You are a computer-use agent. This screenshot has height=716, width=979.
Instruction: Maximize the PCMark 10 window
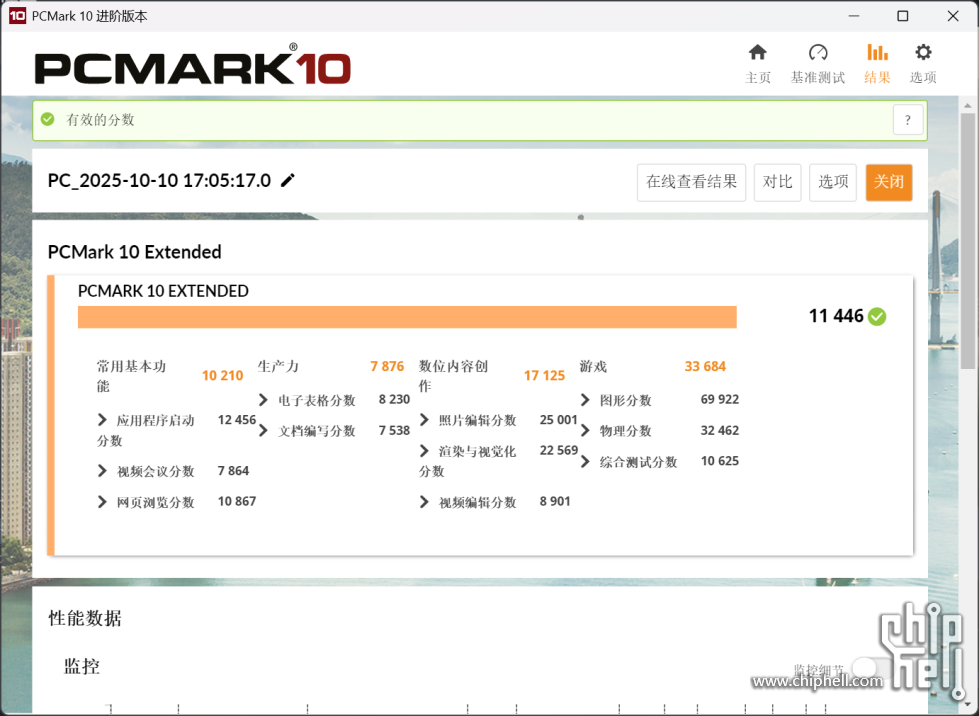click(x=903, y=16)
